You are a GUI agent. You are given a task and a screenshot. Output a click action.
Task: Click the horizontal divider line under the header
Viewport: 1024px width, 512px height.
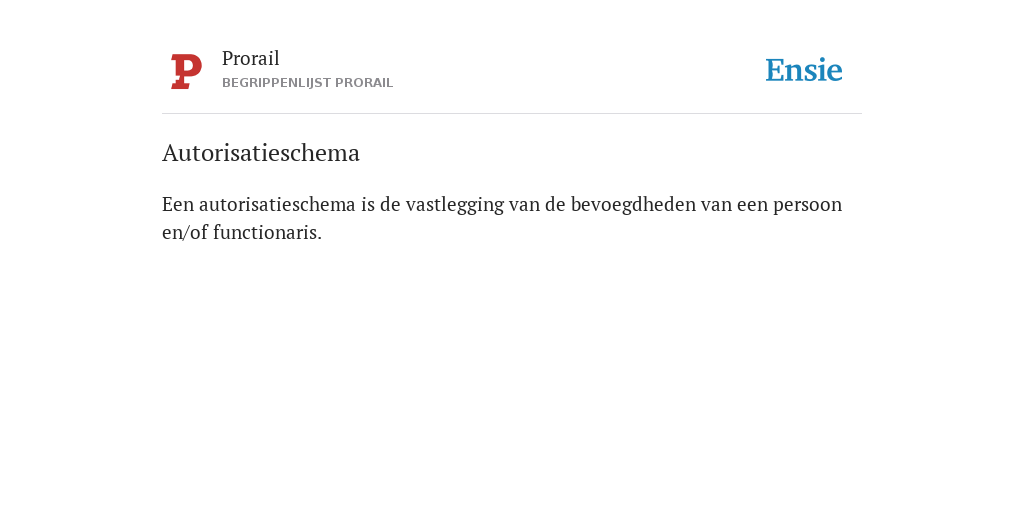[x=512, y=114]
